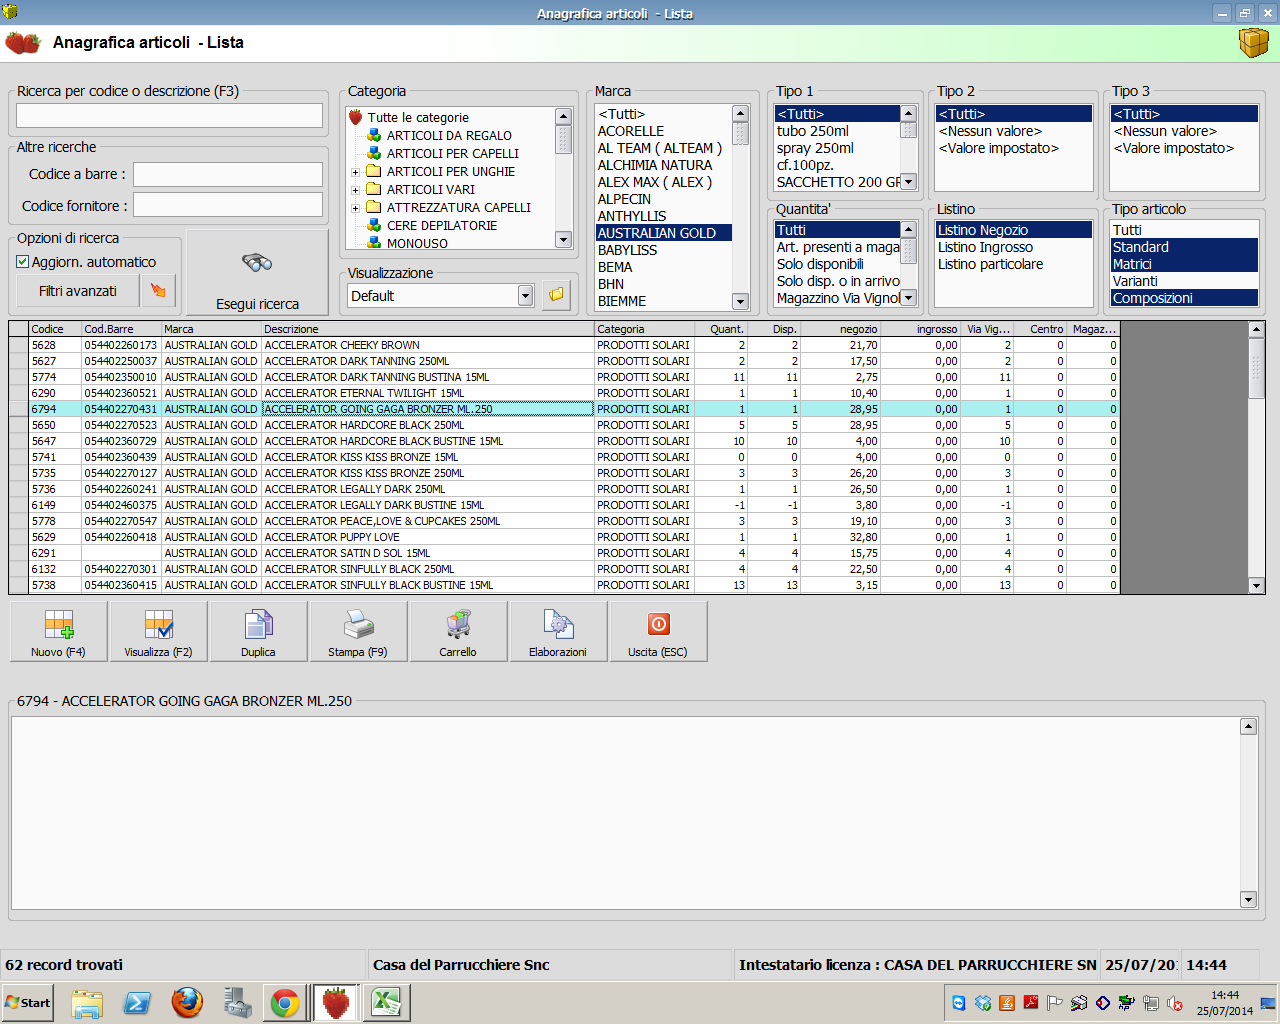Click Codice a barre input field

(x=228, y=174)
